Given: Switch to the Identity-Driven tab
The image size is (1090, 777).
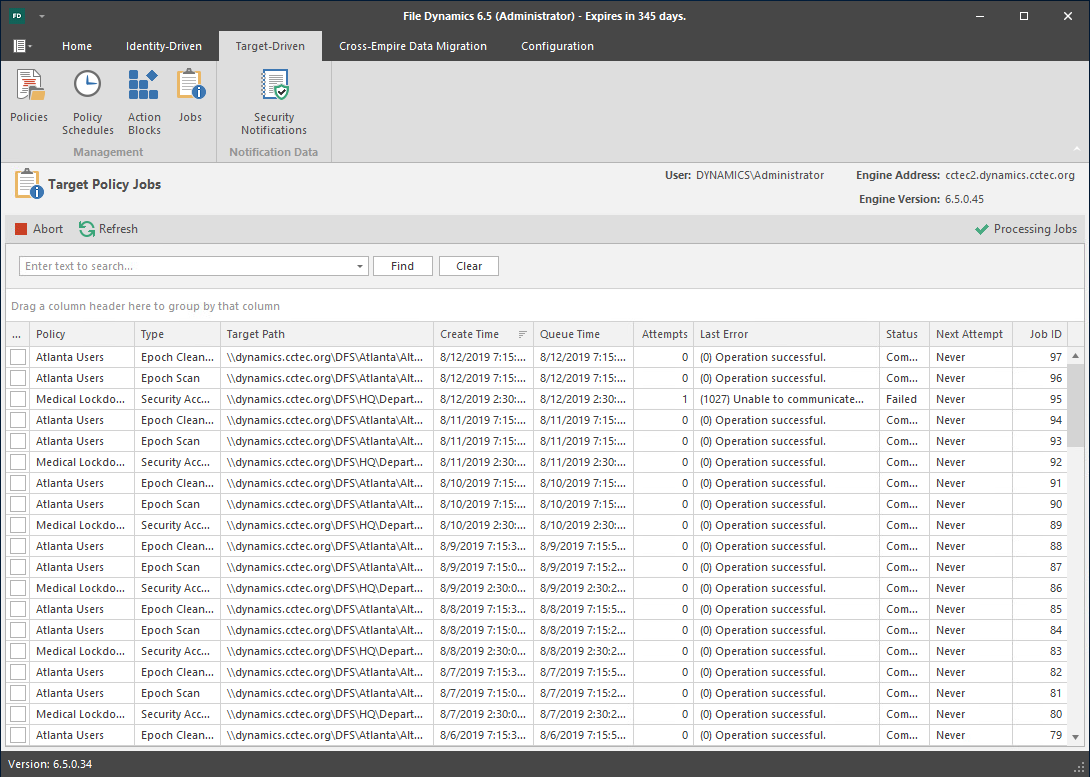Looking at the screenshot, I should click(x=163, y=46).
